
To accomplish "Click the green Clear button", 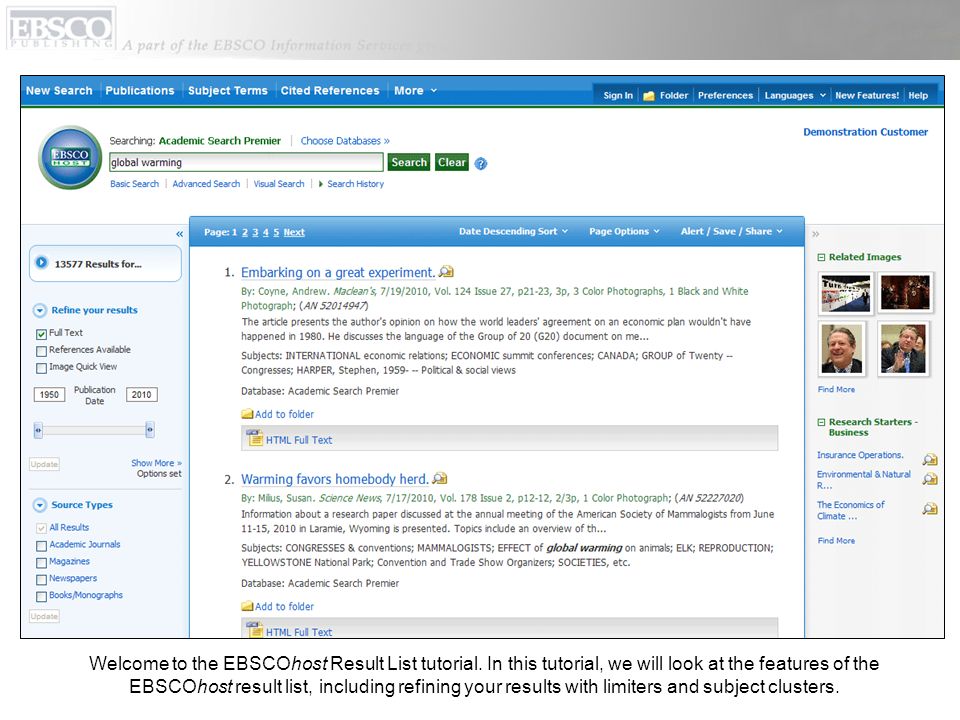I will point(452,162).
